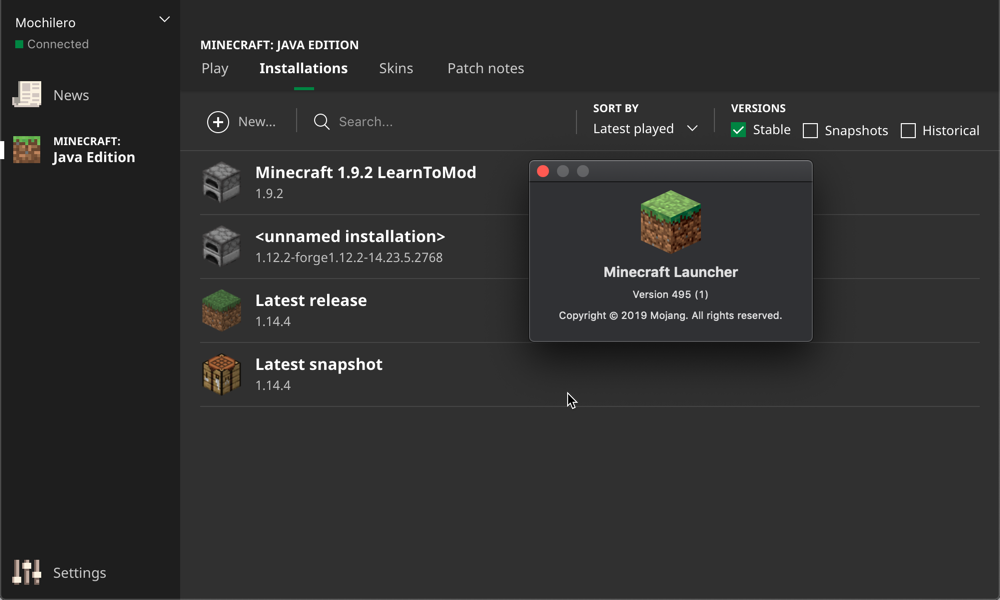
Task: Click the search magnifier icon
Action: pyautogui.click(x=322, y=122)
